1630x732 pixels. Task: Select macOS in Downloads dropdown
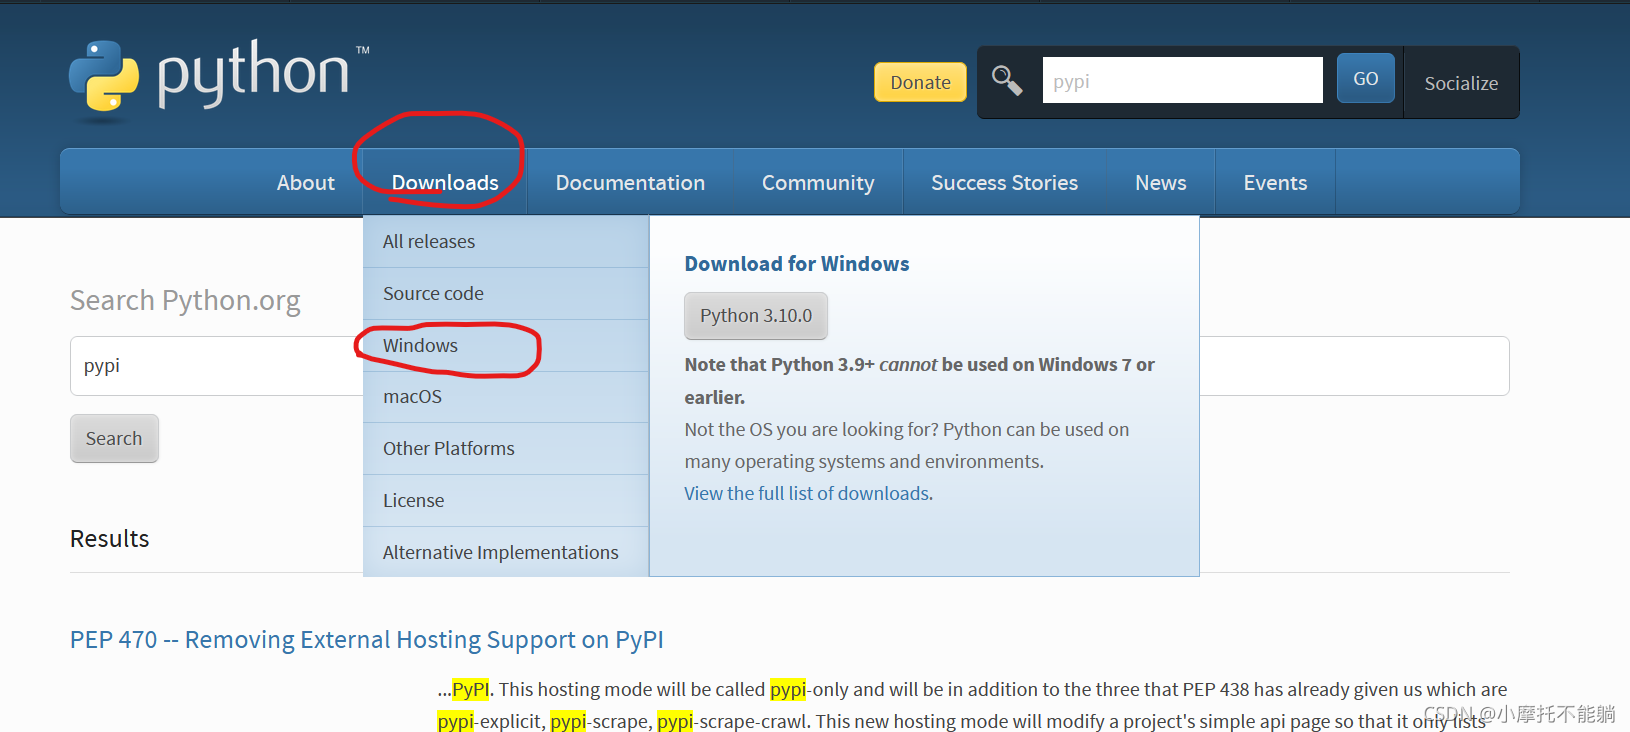pos(506,397)
